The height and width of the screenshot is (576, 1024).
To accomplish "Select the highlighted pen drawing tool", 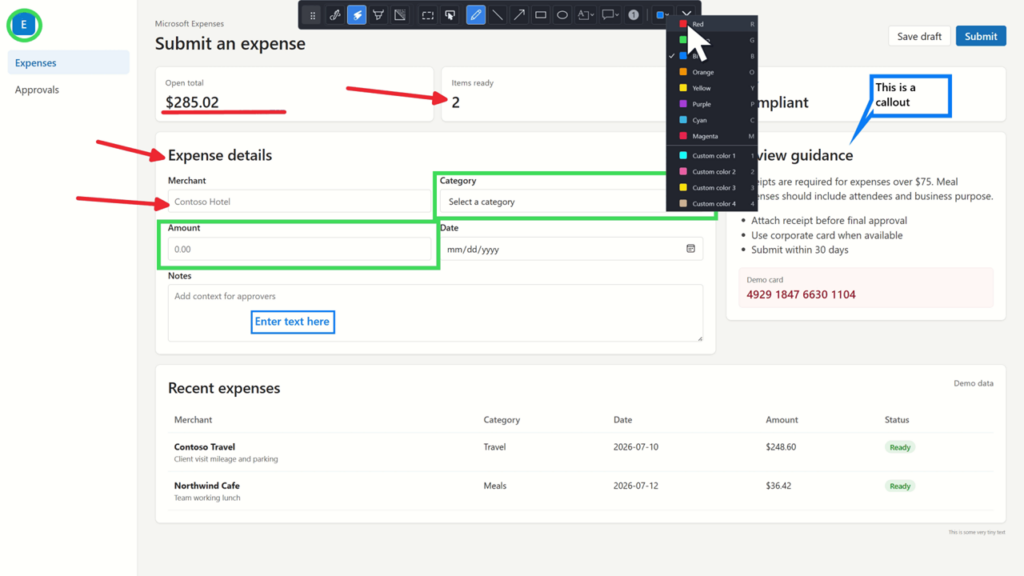I will (x=475, y=15).
